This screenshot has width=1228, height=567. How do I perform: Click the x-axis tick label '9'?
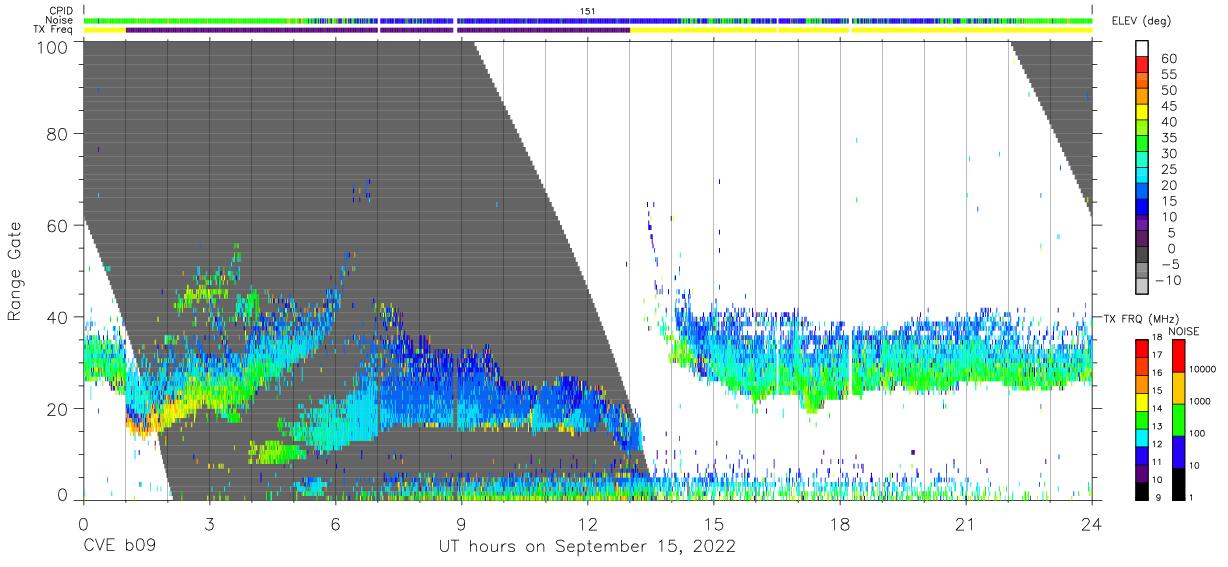pyautogui.click(x=461, y=525)
